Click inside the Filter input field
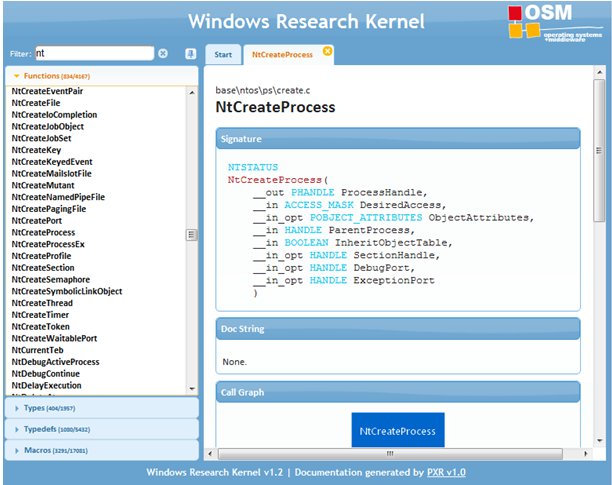 (95, 53)
